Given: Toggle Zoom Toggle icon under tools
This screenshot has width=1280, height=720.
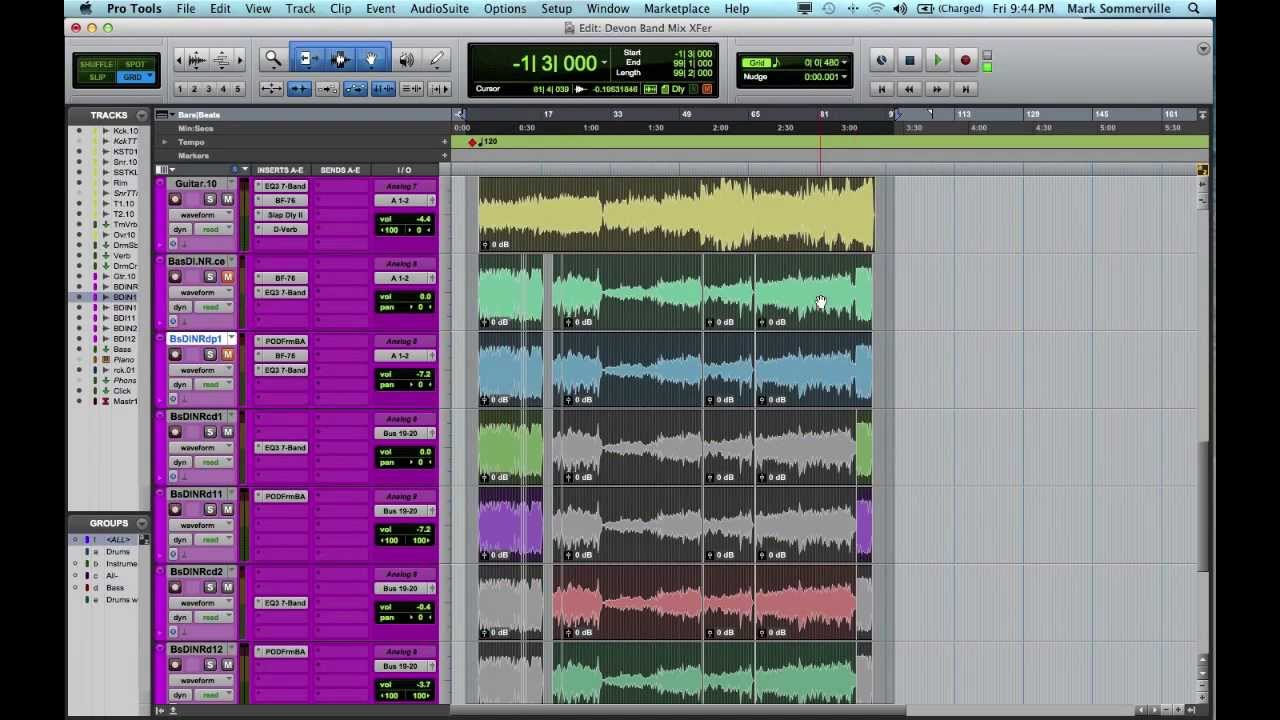Looking at the screenshot, I should point(271,89).
